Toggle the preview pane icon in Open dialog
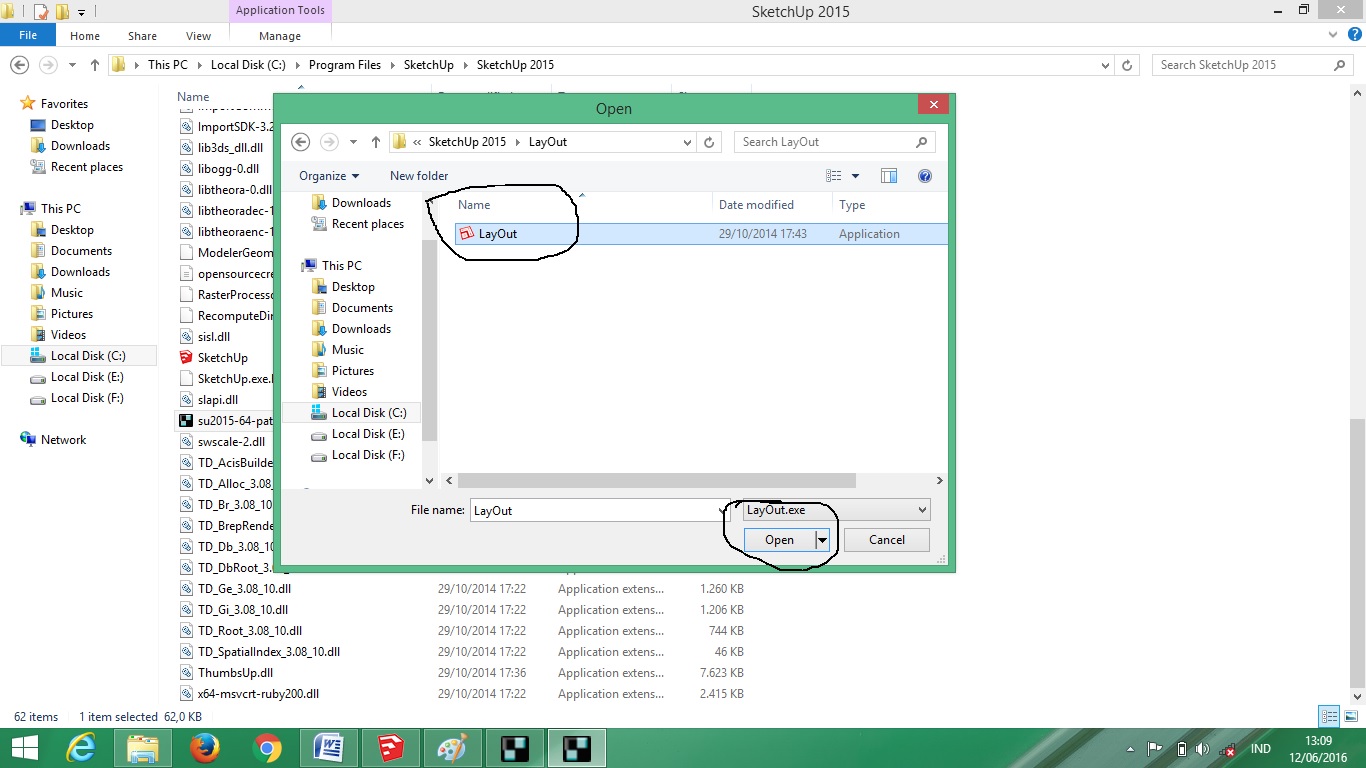Image resolution: width=1366 pixels, height=768 pixels. pos(889,176)
